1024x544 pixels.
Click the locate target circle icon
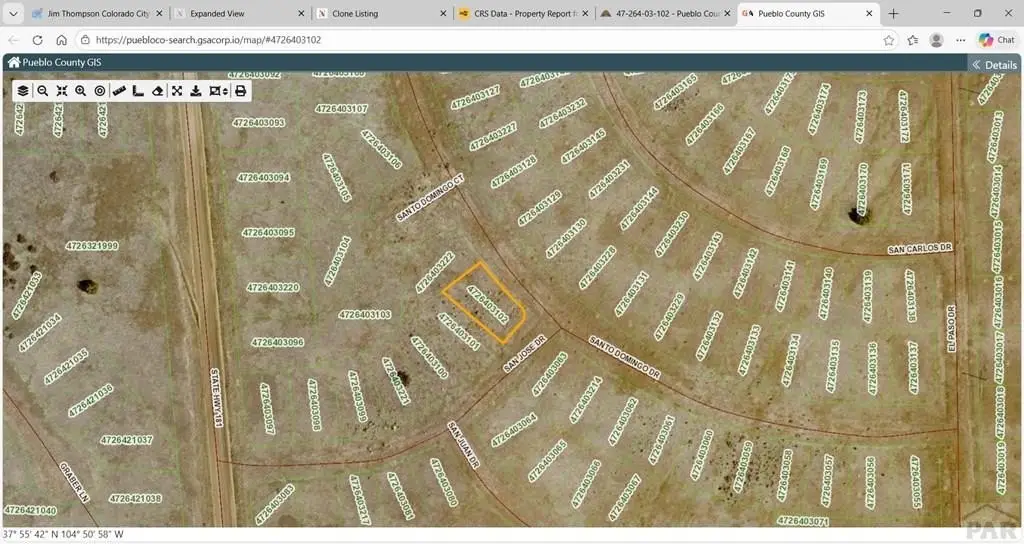pos(100,90)
